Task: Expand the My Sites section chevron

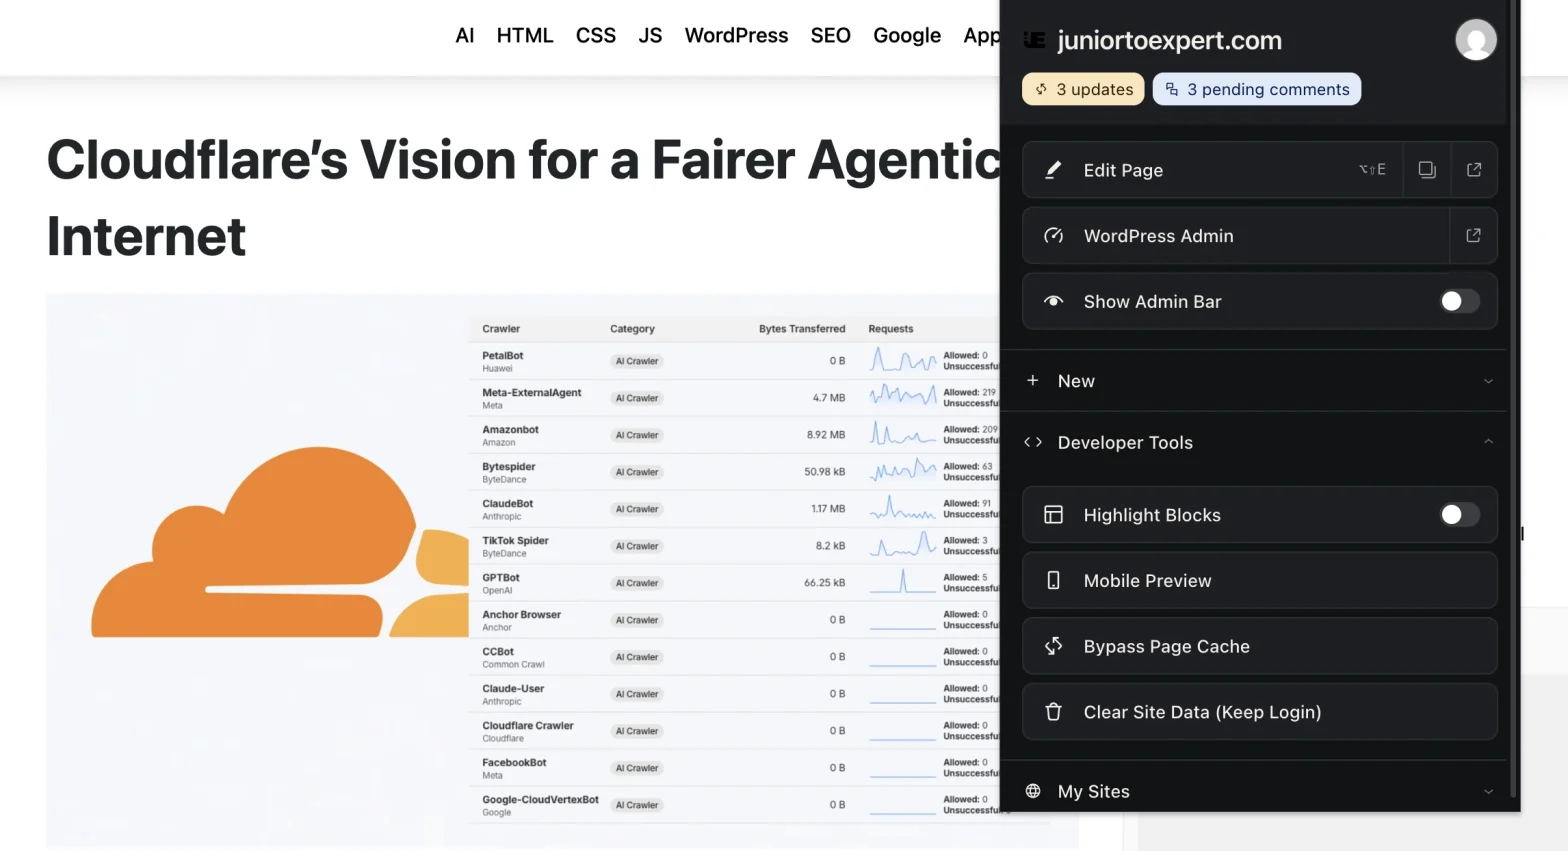Action: [x=1488, y=791]
